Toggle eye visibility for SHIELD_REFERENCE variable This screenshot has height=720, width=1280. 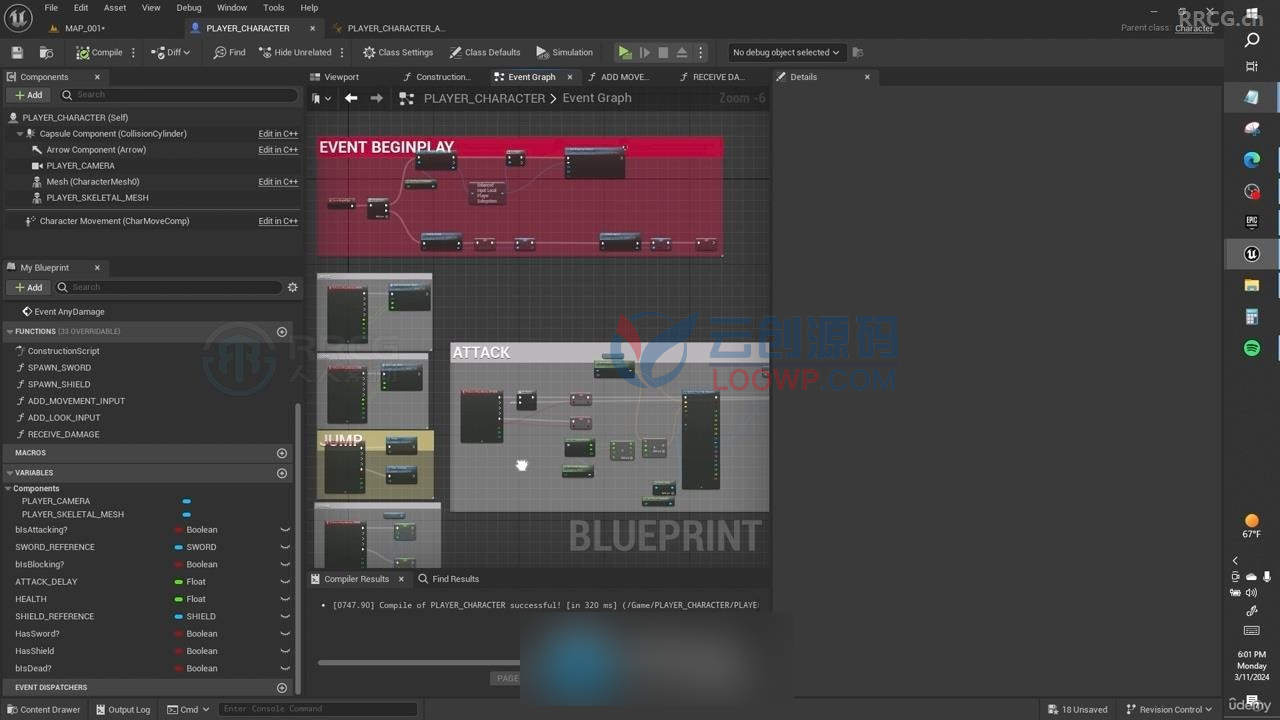click(285, 617)
